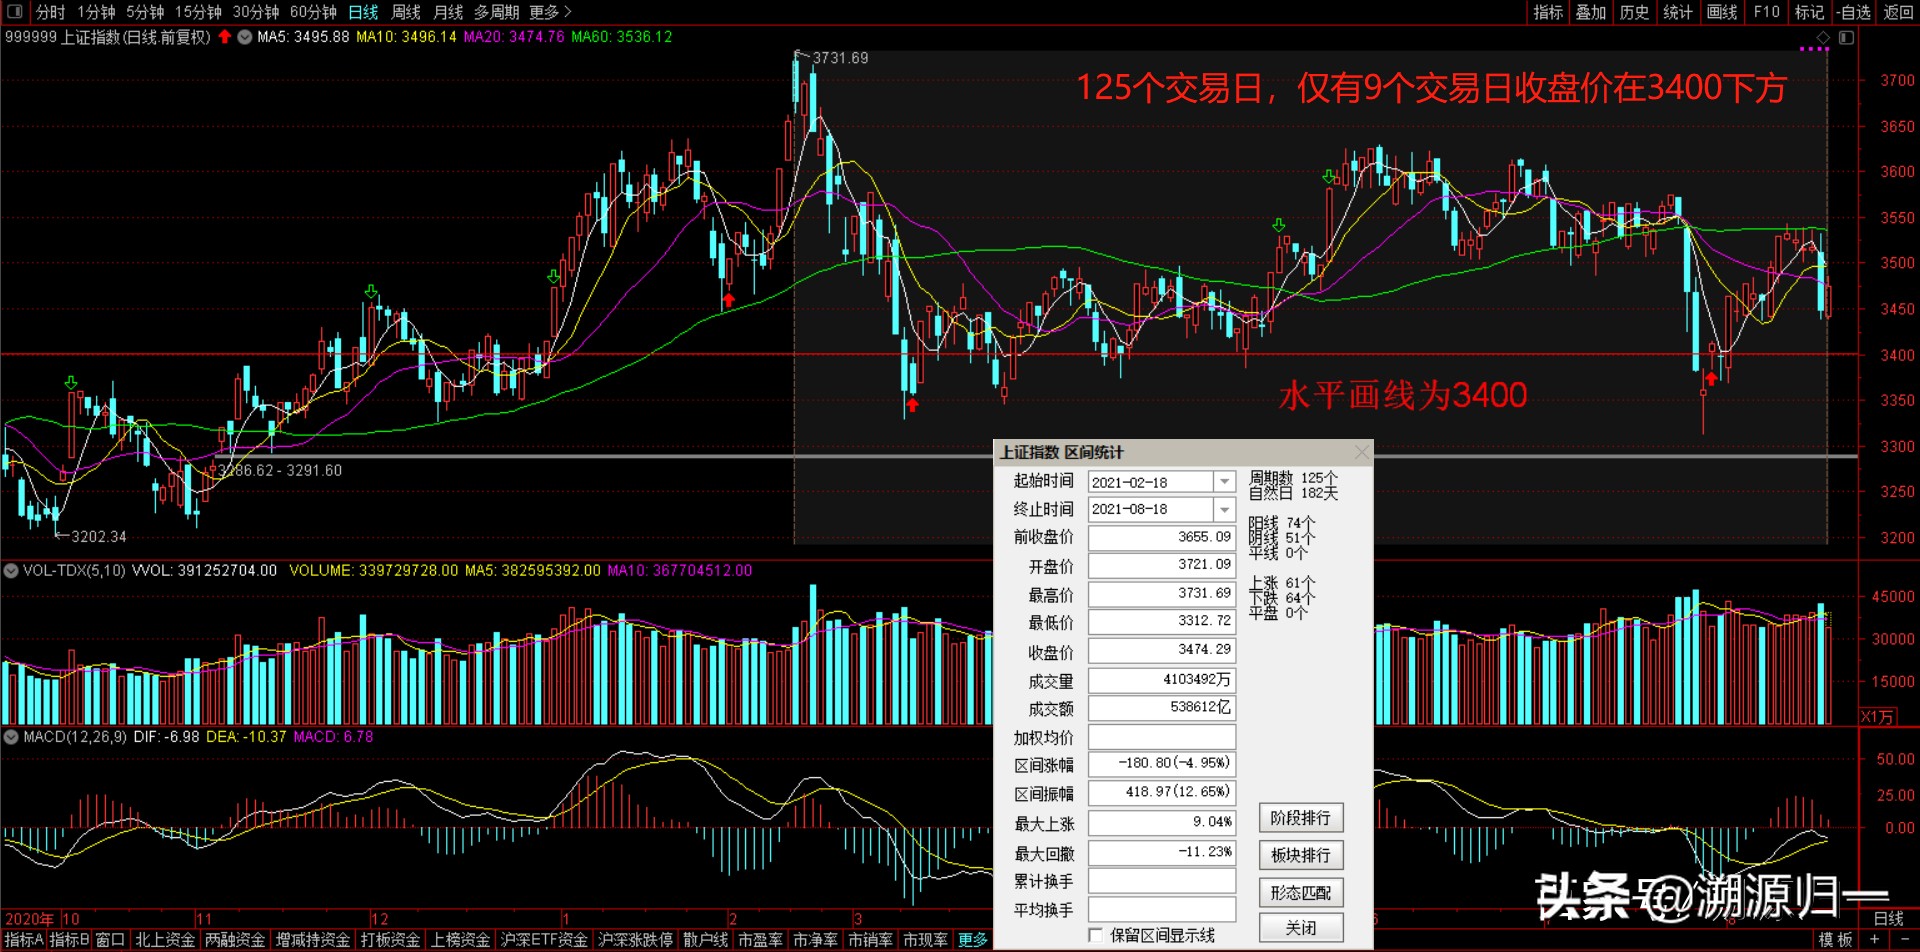The width and height of the screenshot is (1920, 952).
Task: Expand the 更多 indicator list at bottom
Action: [x=972, y=940]
